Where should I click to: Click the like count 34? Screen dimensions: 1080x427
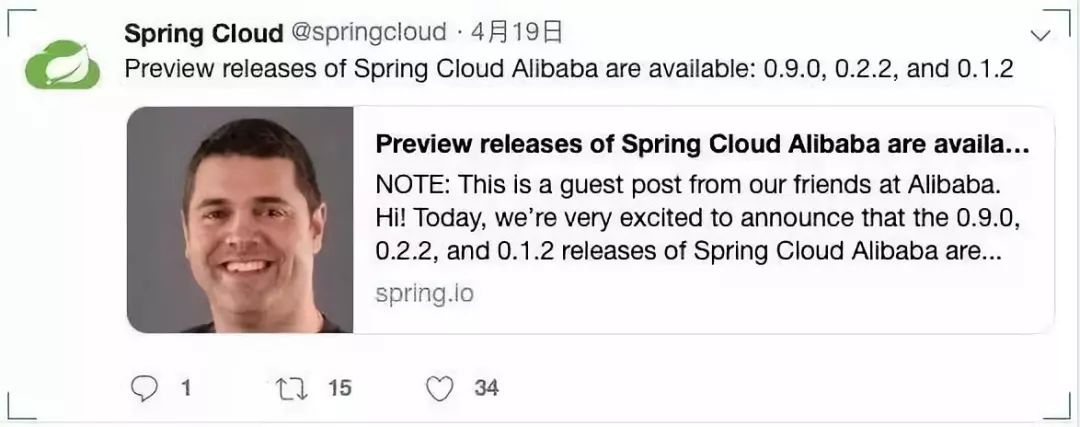click(x=486, y=388)
